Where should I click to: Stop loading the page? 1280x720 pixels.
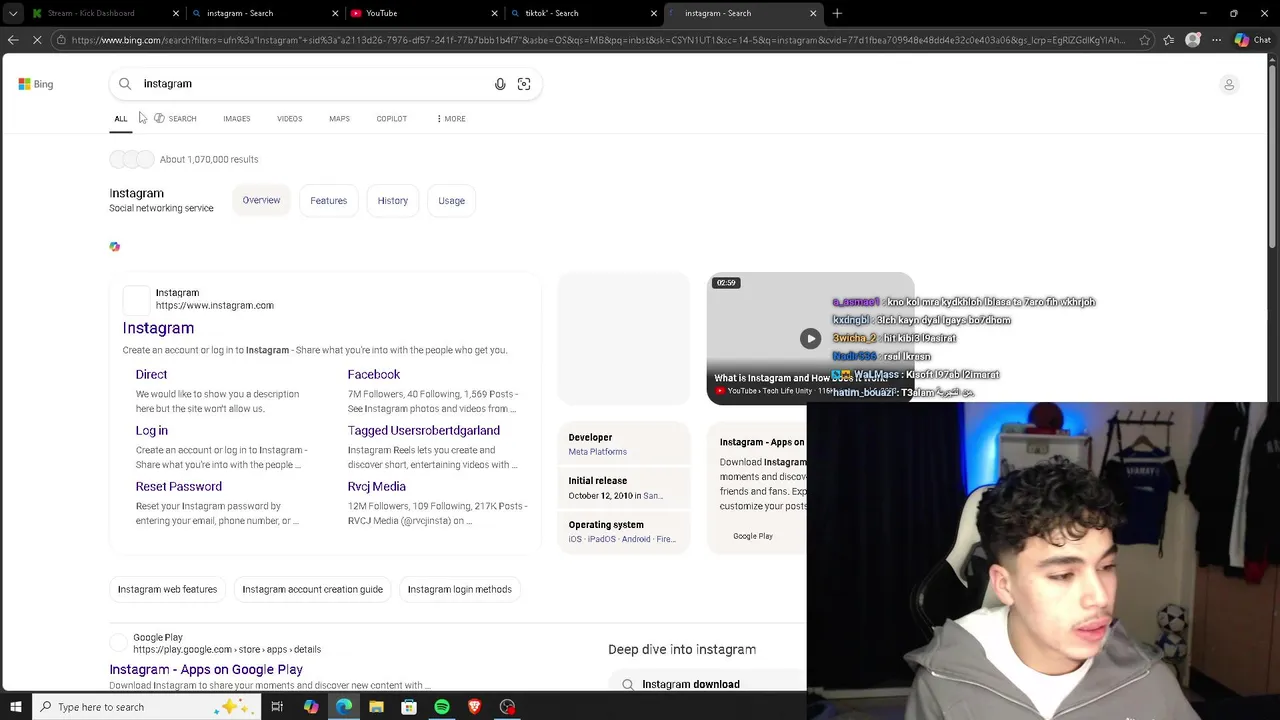point(38,40)
